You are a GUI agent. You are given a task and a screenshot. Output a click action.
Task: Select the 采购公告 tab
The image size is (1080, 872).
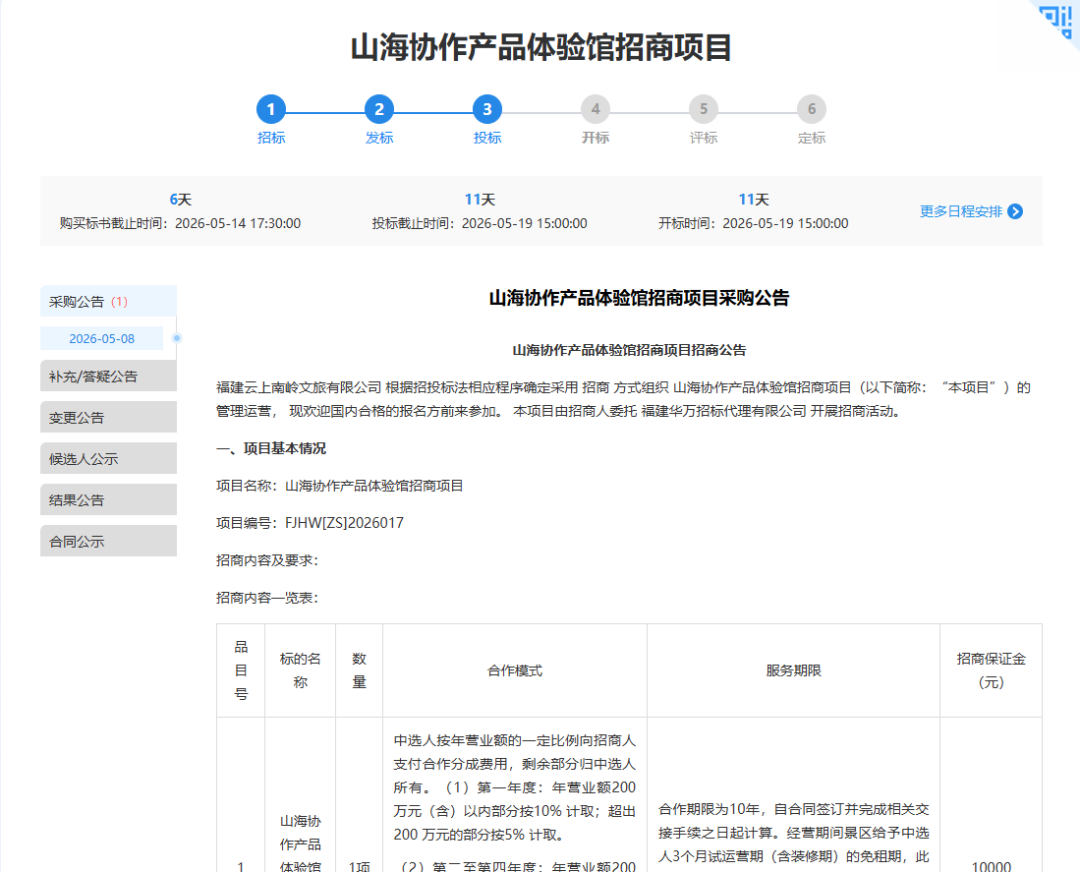pyautogui.click(x=108, y=302)
